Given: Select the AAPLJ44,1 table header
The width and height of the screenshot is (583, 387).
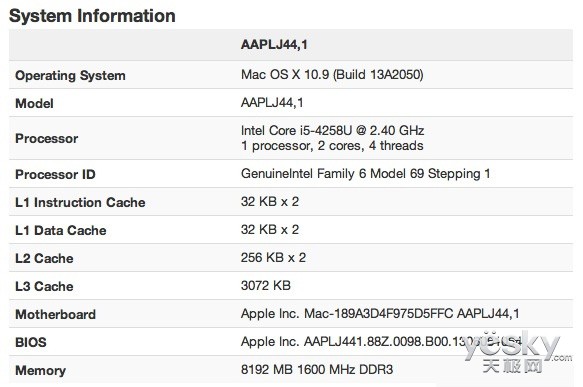Looking at the screenshot, I should tap(274, 45).
